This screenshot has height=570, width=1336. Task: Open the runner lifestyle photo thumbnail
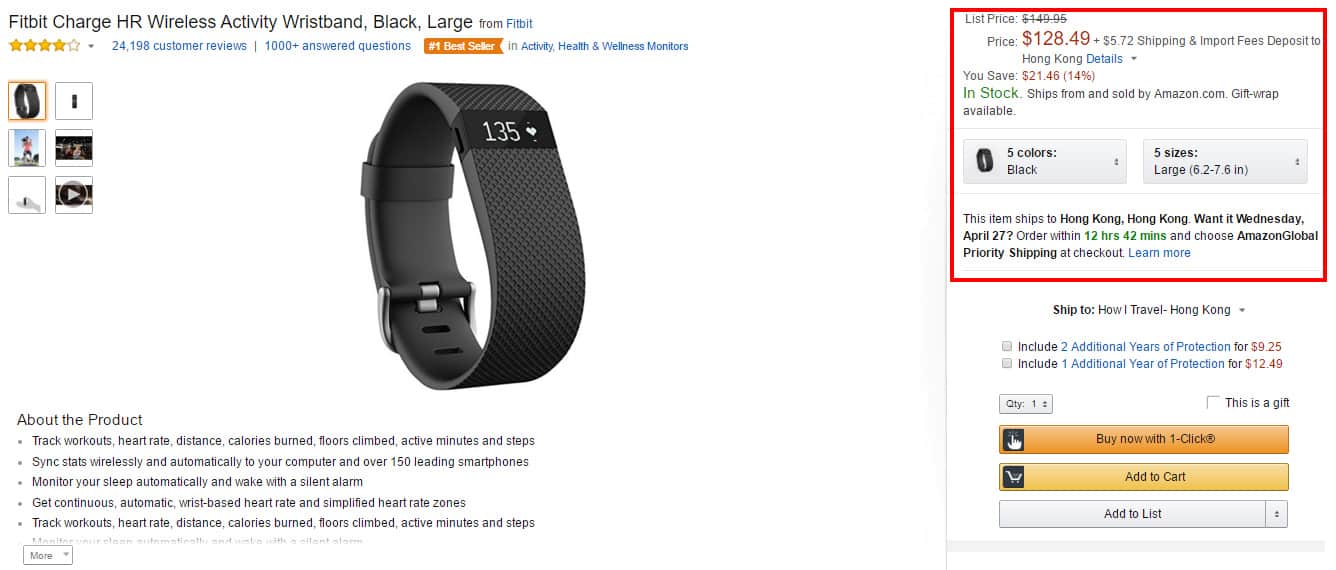coord(27,148)
